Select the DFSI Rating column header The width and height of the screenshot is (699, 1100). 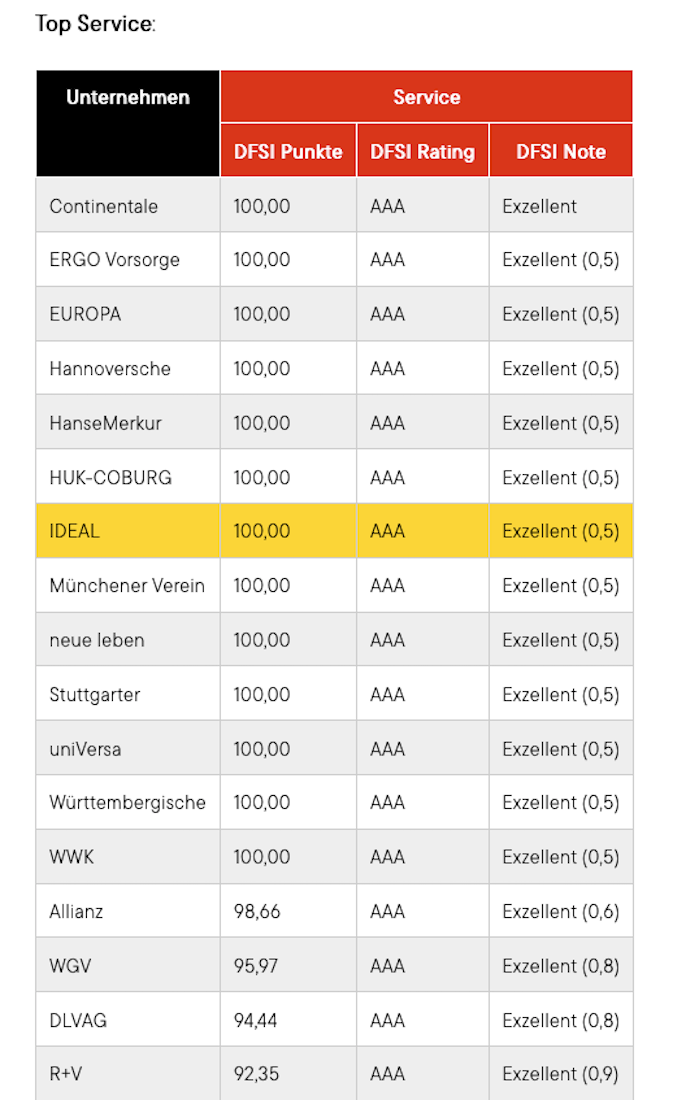point(422,152)
